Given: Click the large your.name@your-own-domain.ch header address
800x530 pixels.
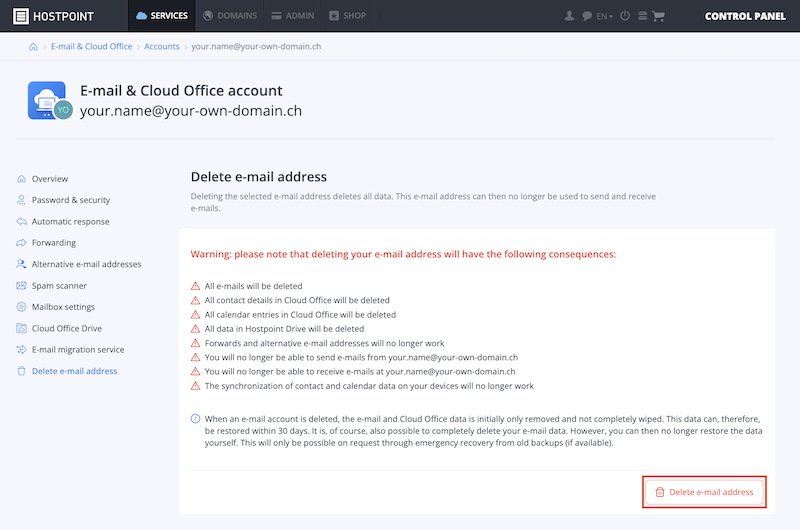Looking at the screenshot, I should click(x=191, y=111).
